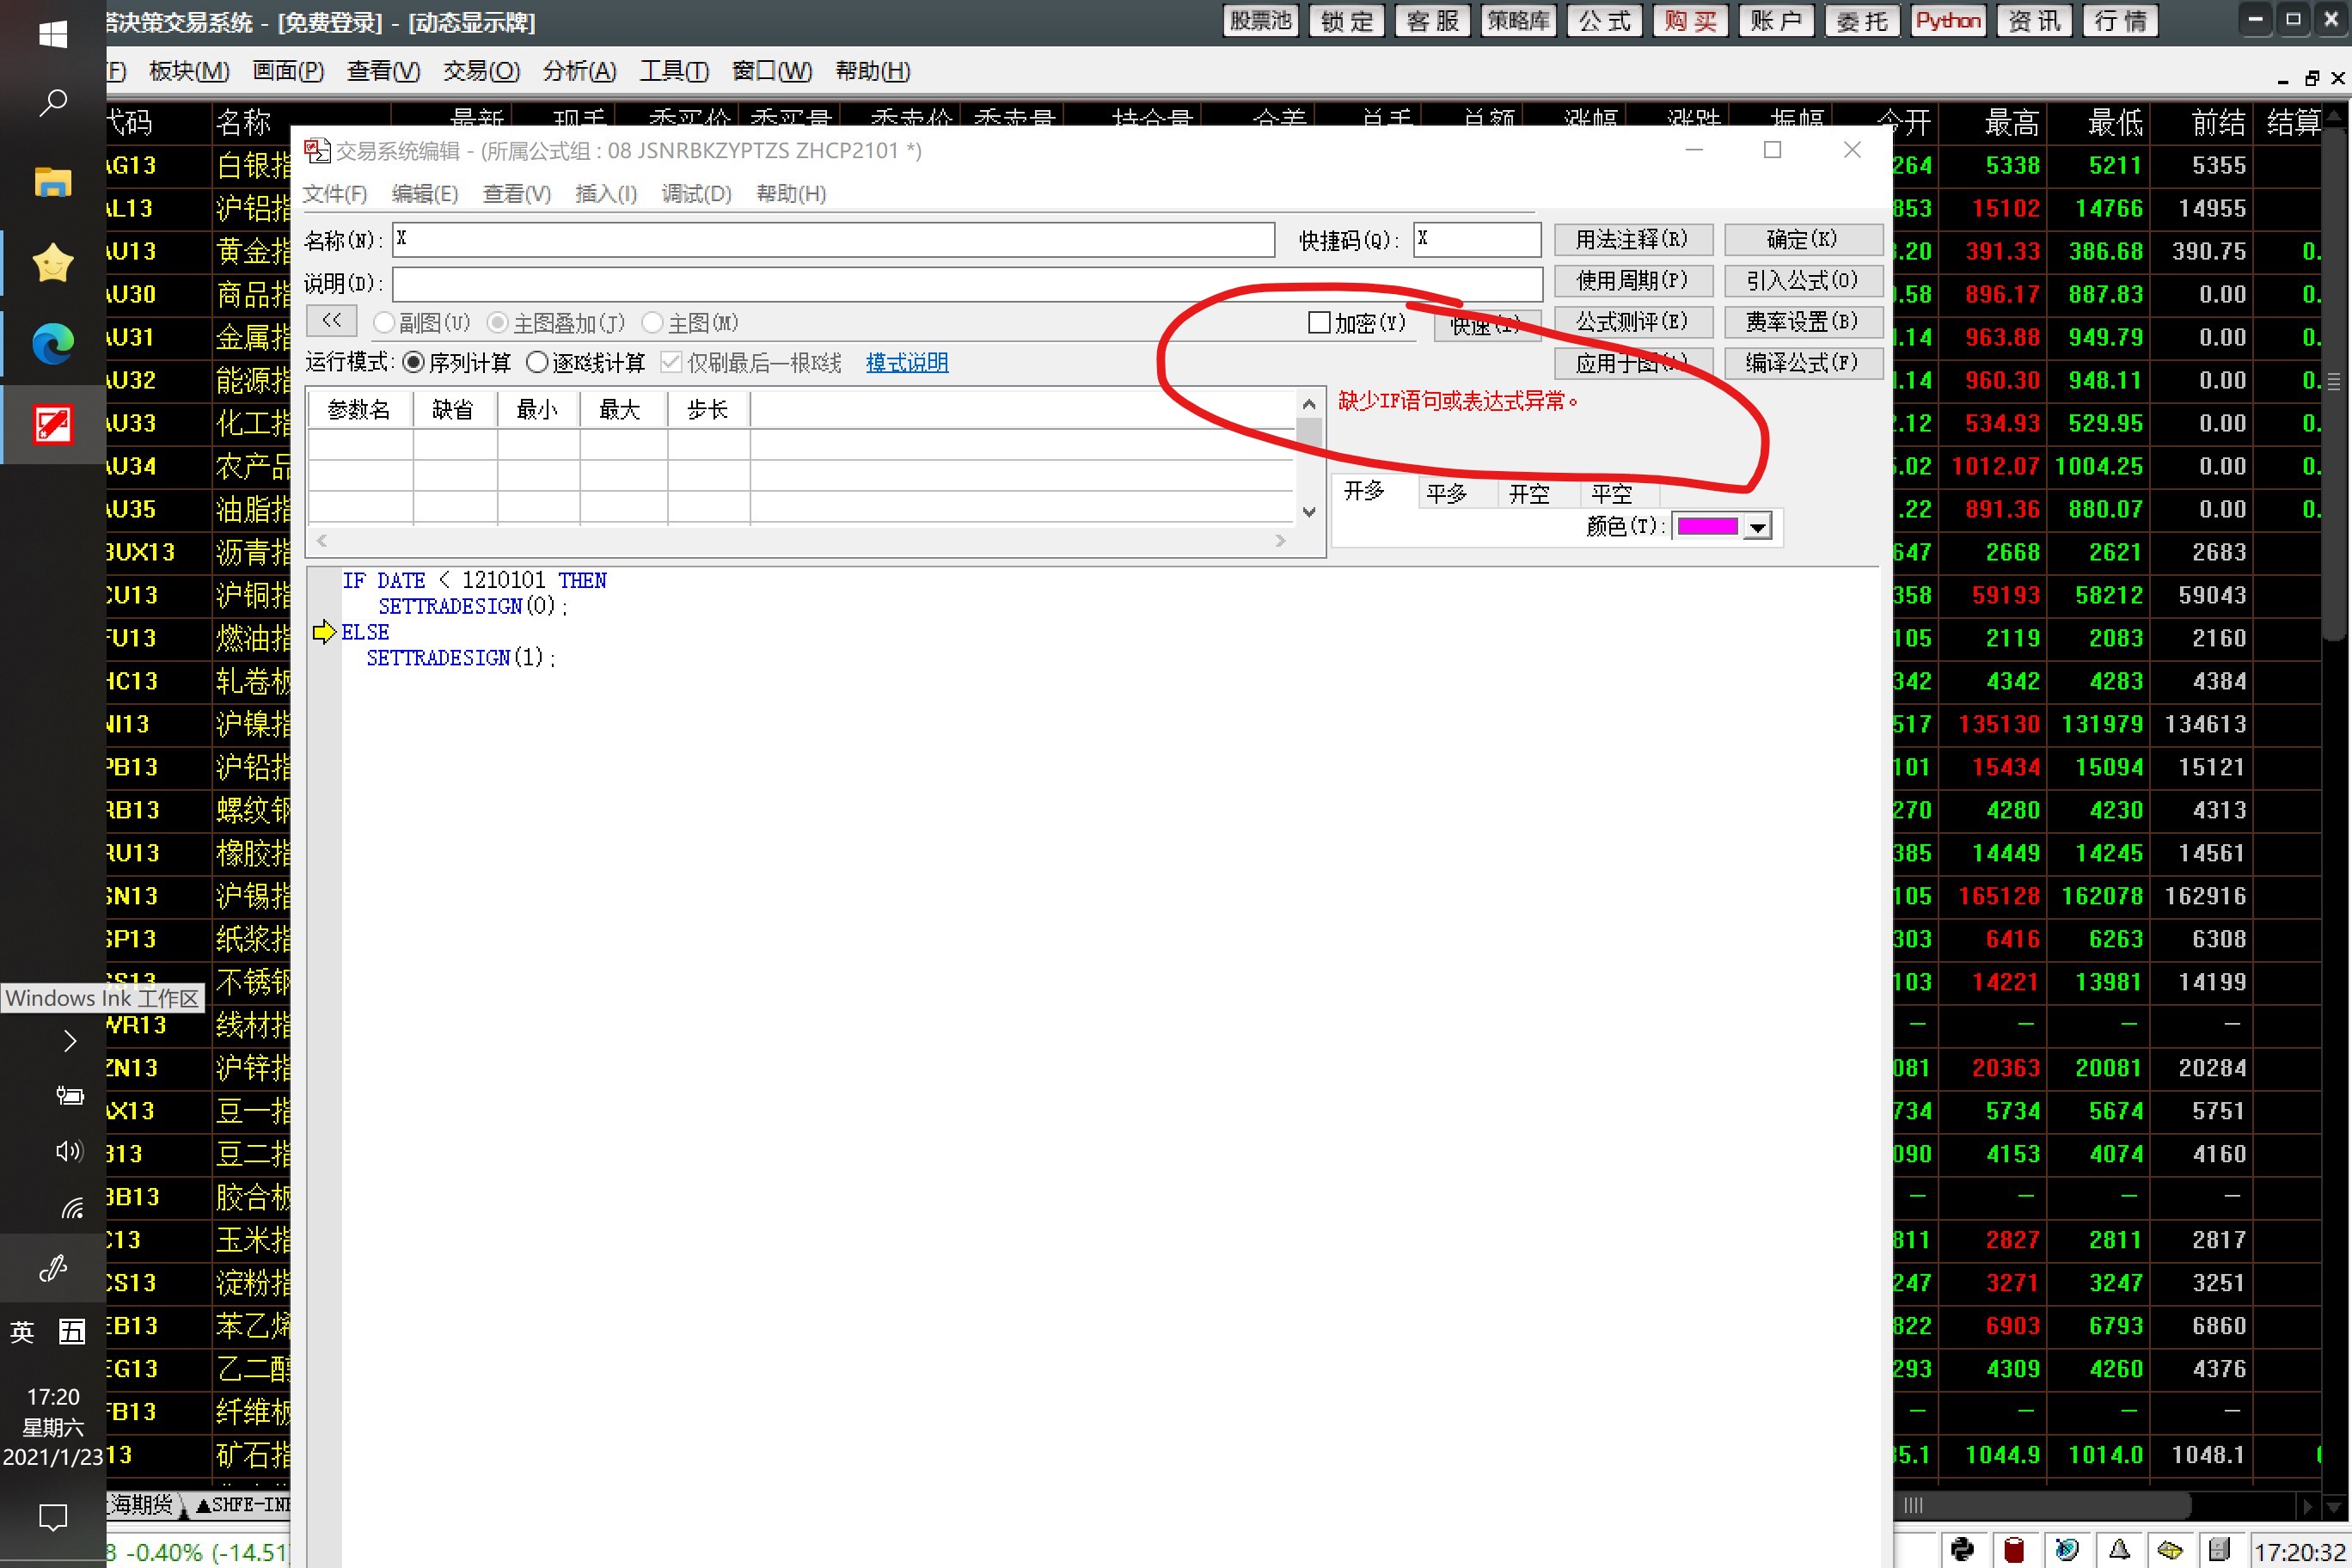This screenshot has height=1568, width=2352.
Task: Open Microsoft Edge from the taskbar
Action: pos(52,344)
